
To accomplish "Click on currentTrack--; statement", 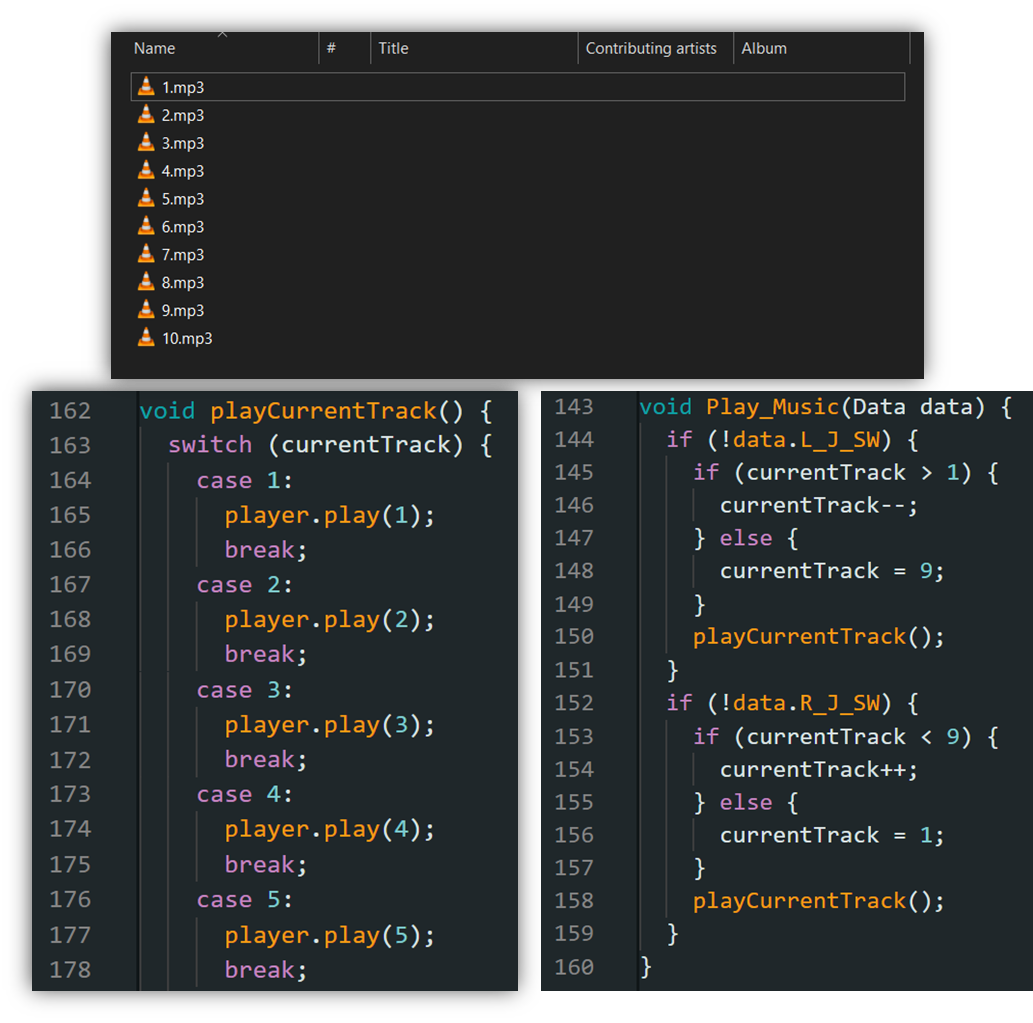I will (818, 505).
